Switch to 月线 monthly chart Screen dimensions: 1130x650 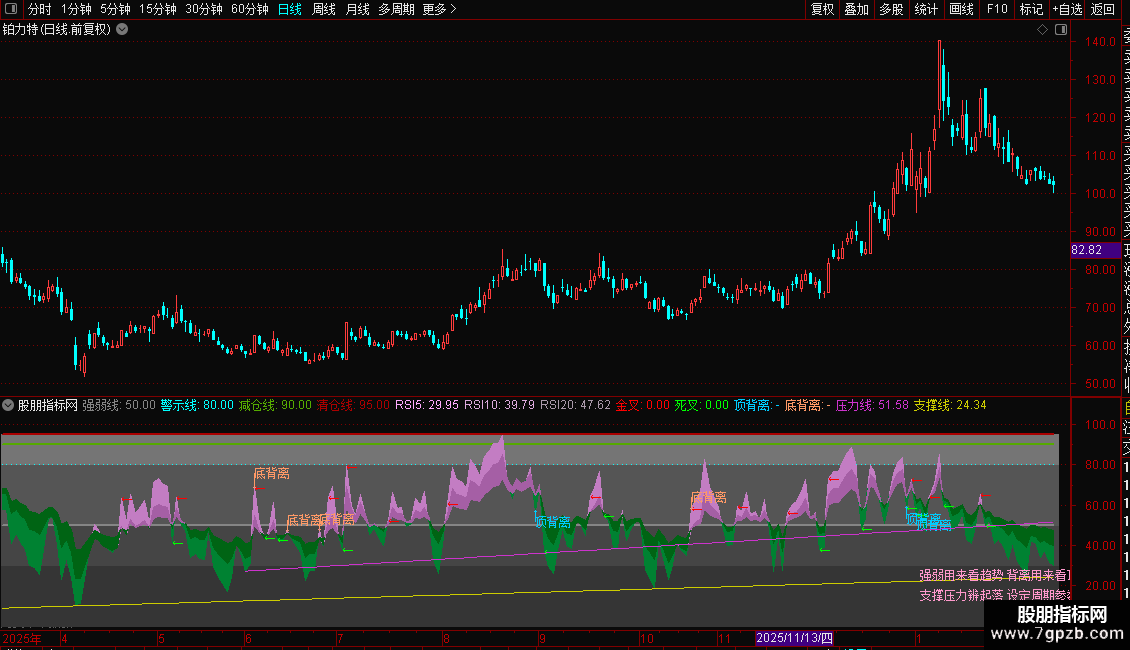357,9
